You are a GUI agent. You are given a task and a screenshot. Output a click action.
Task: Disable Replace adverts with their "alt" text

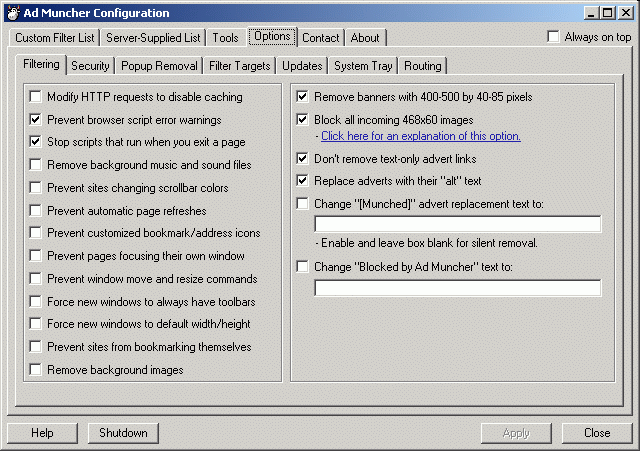[302, 180]
